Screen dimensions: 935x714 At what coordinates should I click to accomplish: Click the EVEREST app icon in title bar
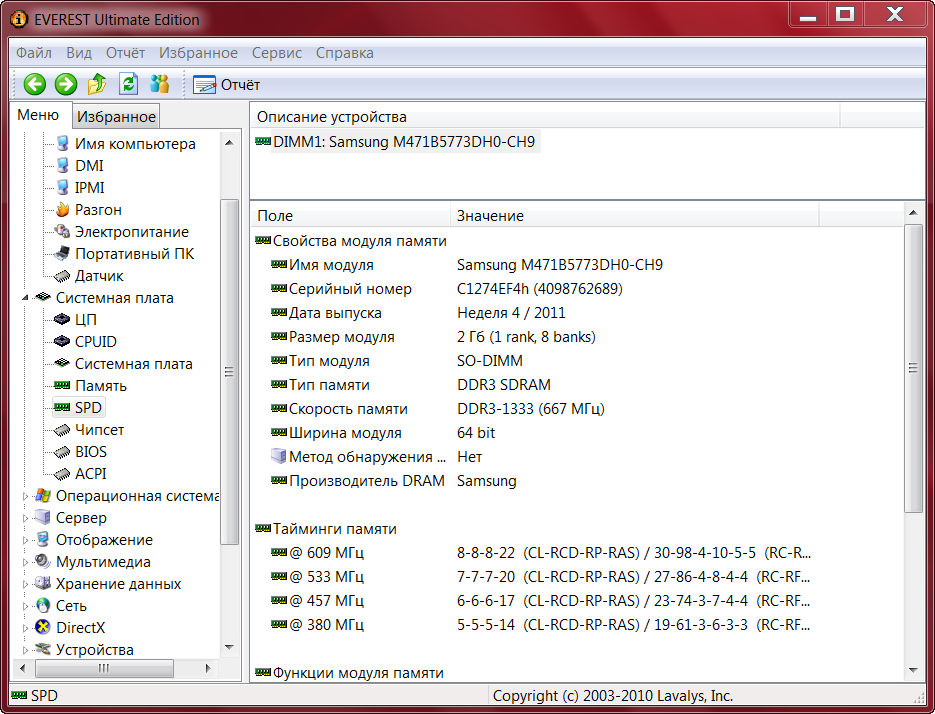coord(20,19)
